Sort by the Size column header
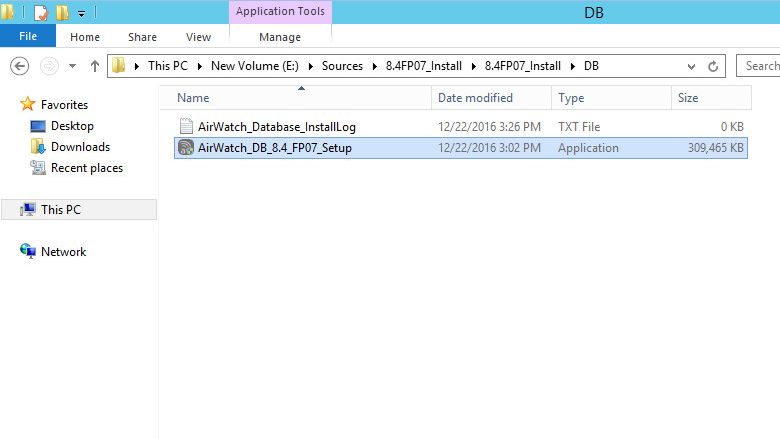The image size is (780, 439). click(x=711, y=98)
